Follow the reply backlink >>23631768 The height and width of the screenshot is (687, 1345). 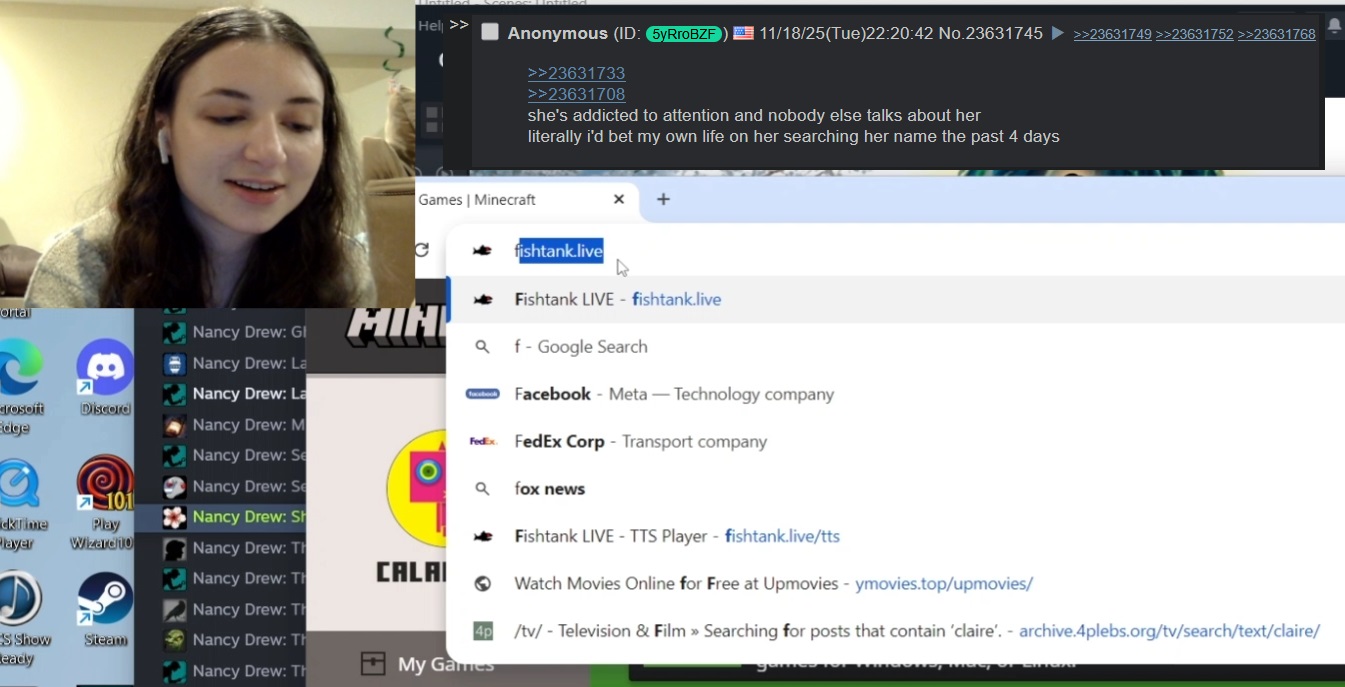coord(1276,34)
